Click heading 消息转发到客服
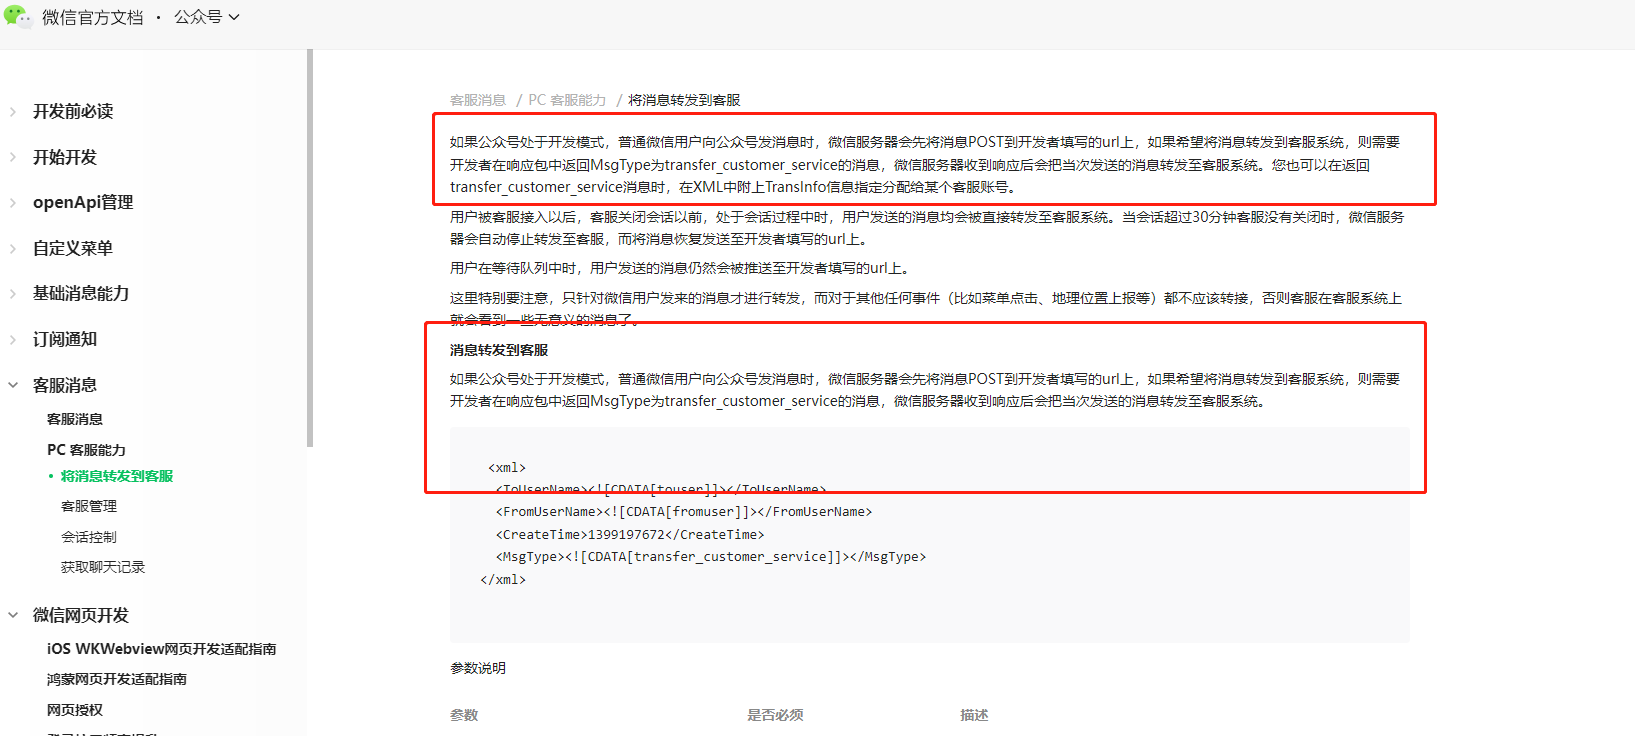Screen dimensions: 1635x736 [499, 350]
